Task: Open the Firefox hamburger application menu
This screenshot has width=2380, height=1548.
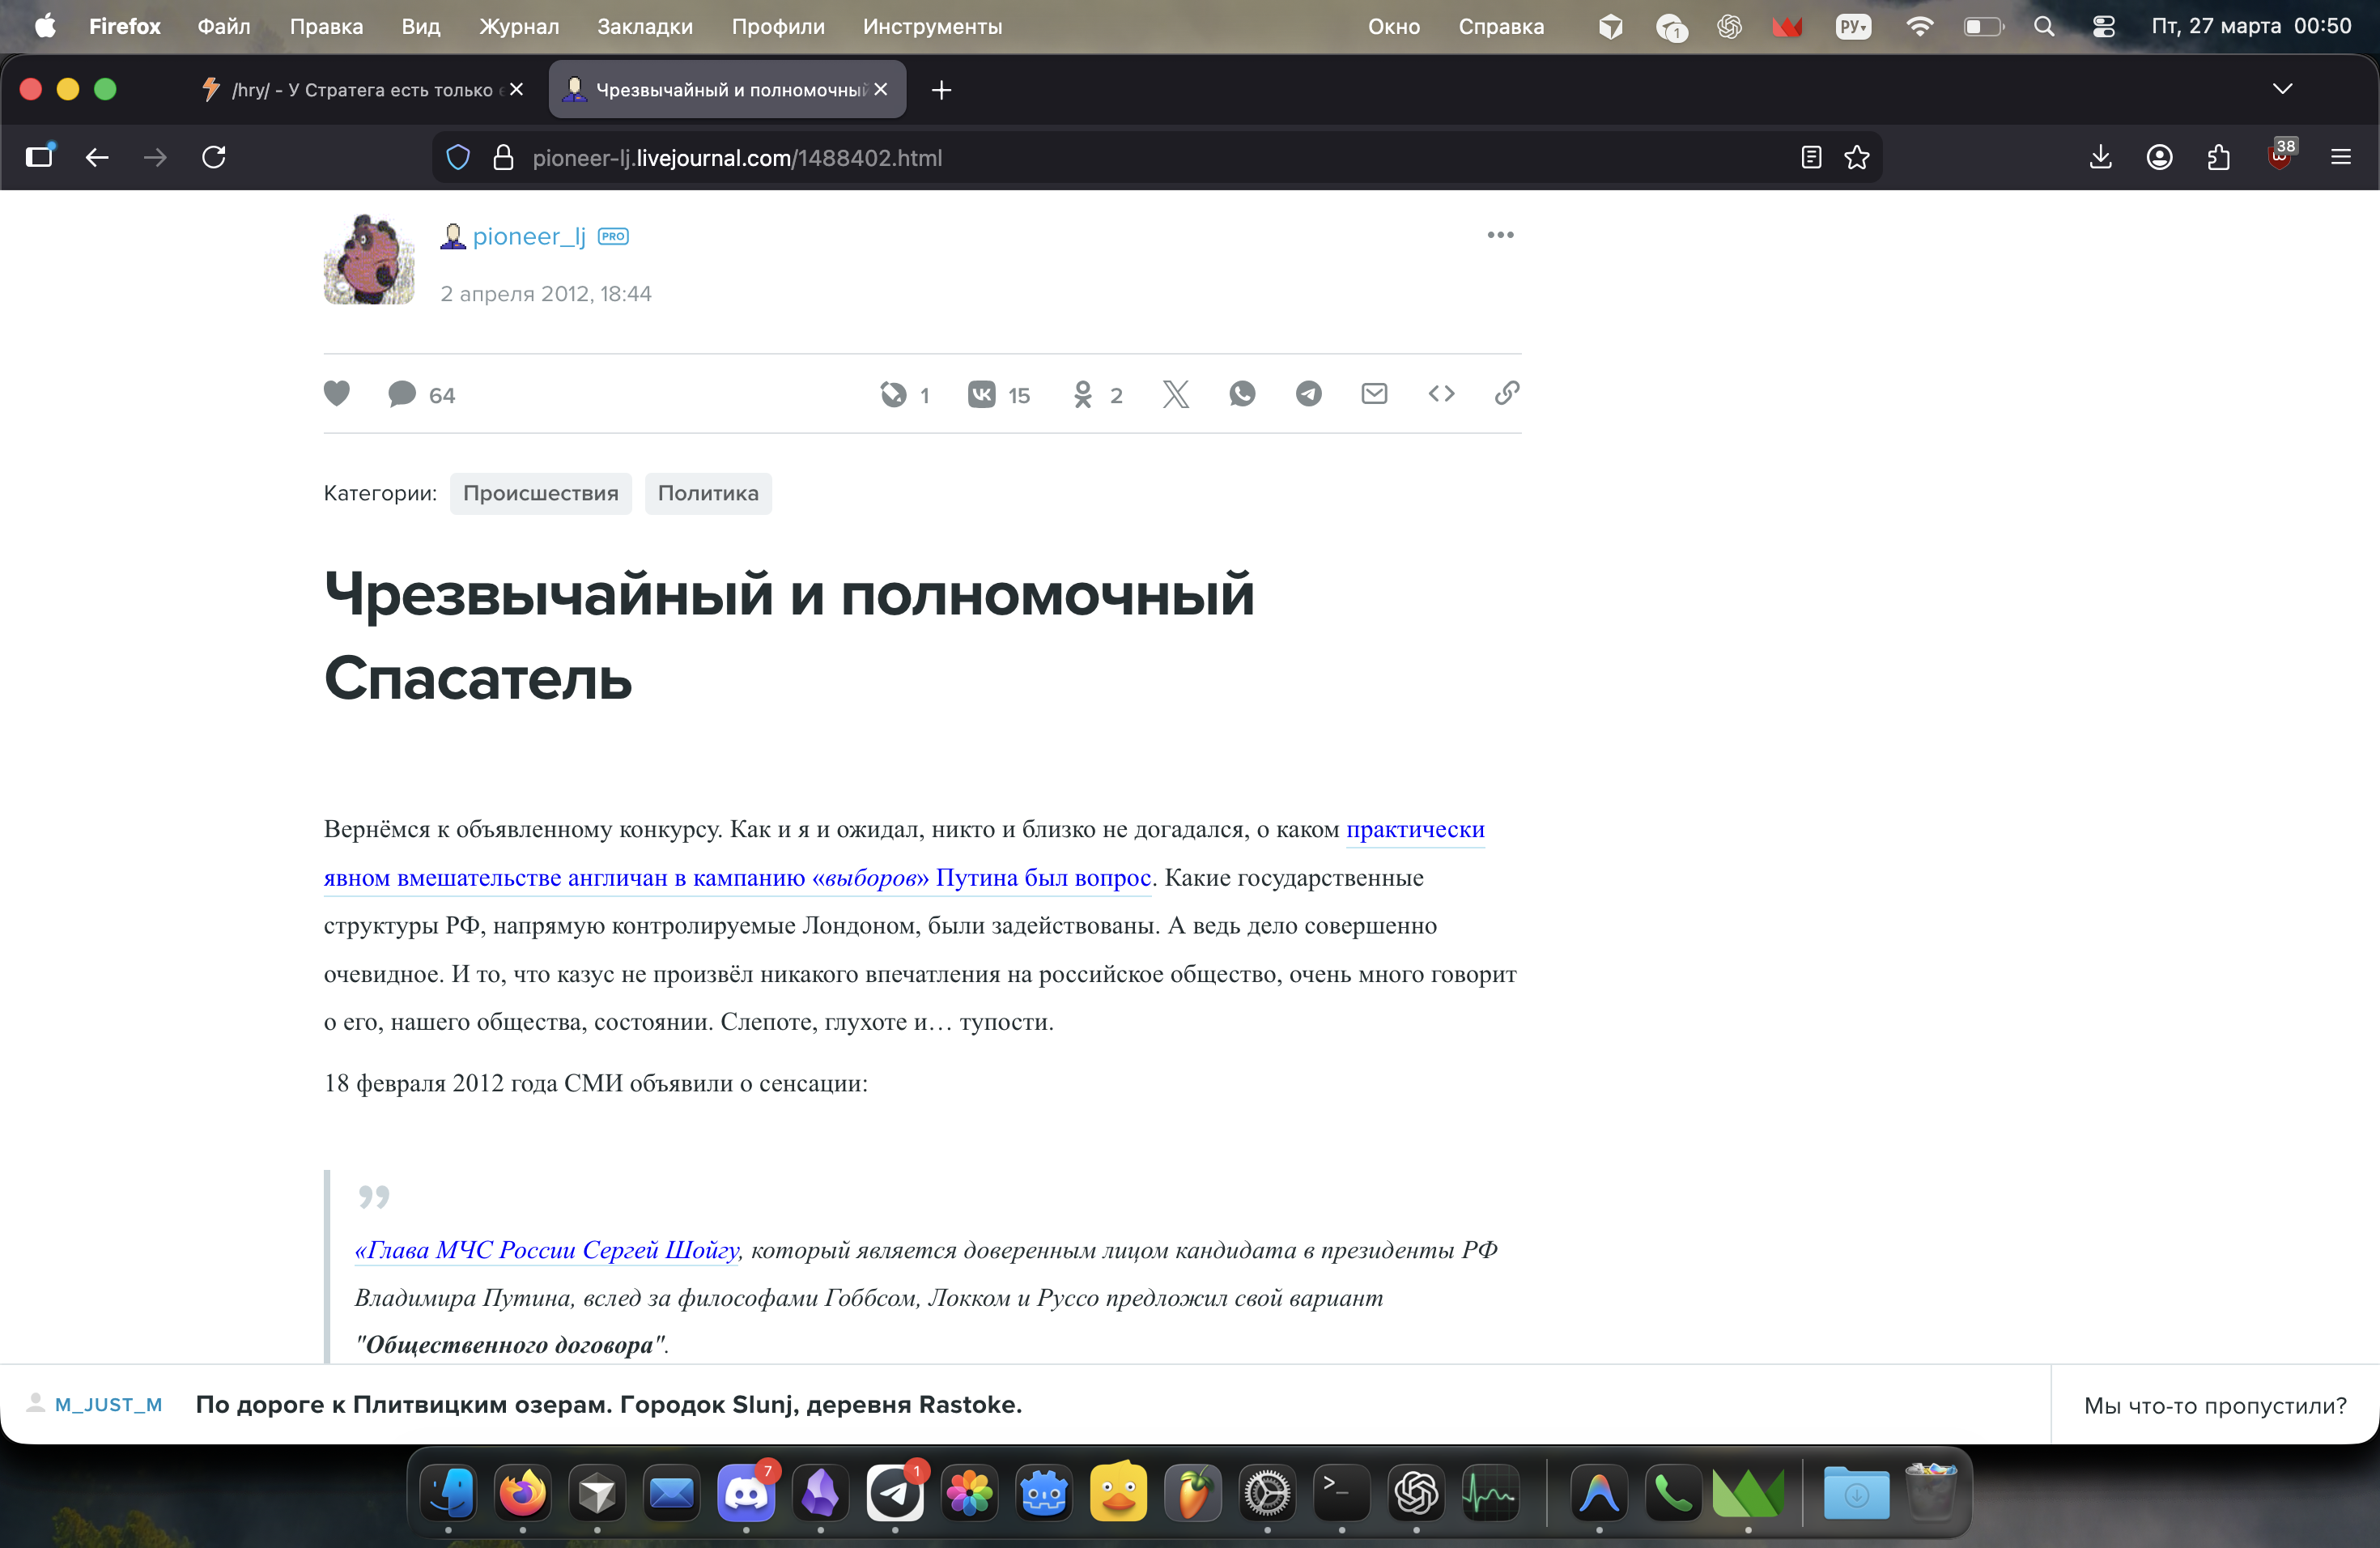Action: tap(2341, 157)
